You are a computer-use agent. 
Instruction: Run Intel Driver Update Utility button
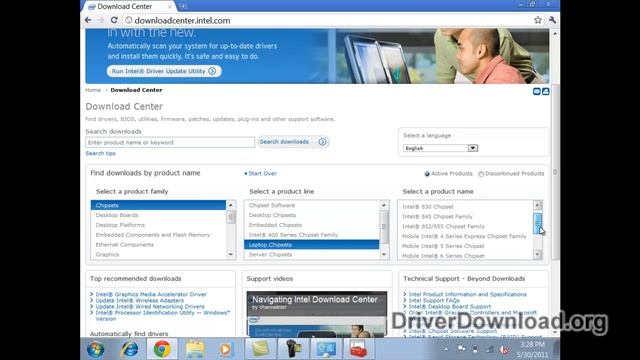[164, 71]
